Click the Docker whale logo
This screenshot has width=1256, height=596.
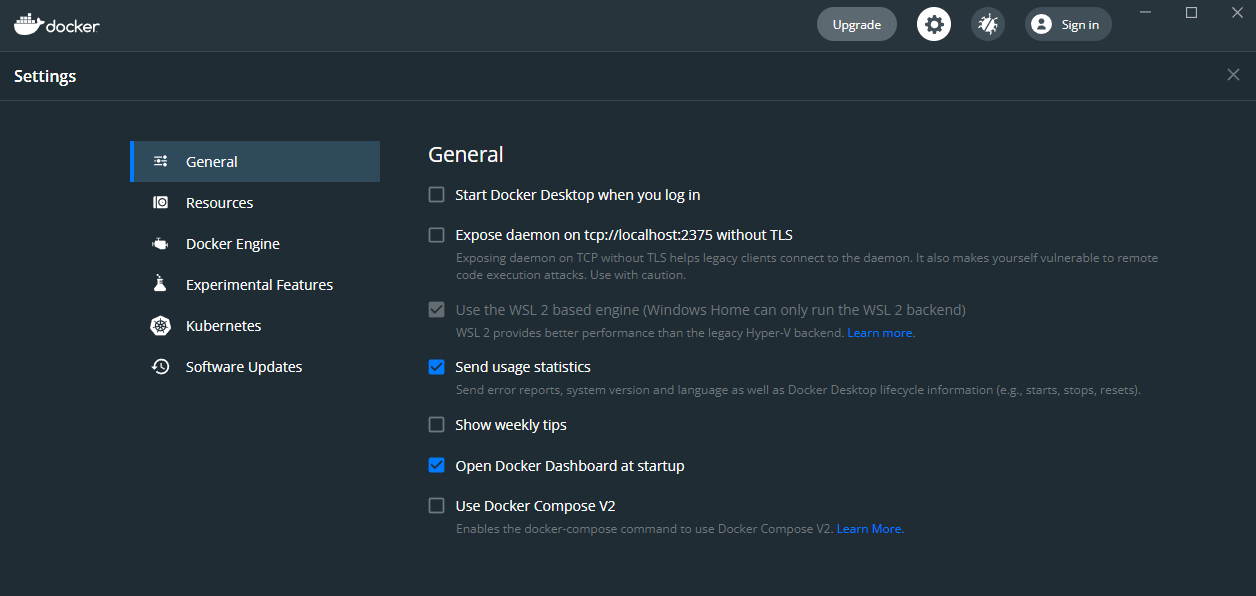tap(57, 24)
